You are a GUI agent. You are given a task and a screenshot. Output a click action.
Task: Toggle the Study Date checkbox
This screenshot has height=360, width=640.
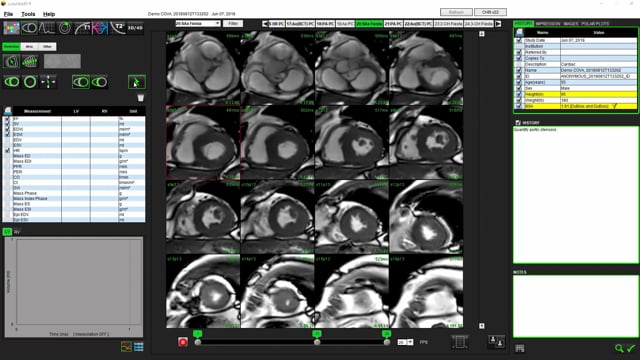[519, 40]
